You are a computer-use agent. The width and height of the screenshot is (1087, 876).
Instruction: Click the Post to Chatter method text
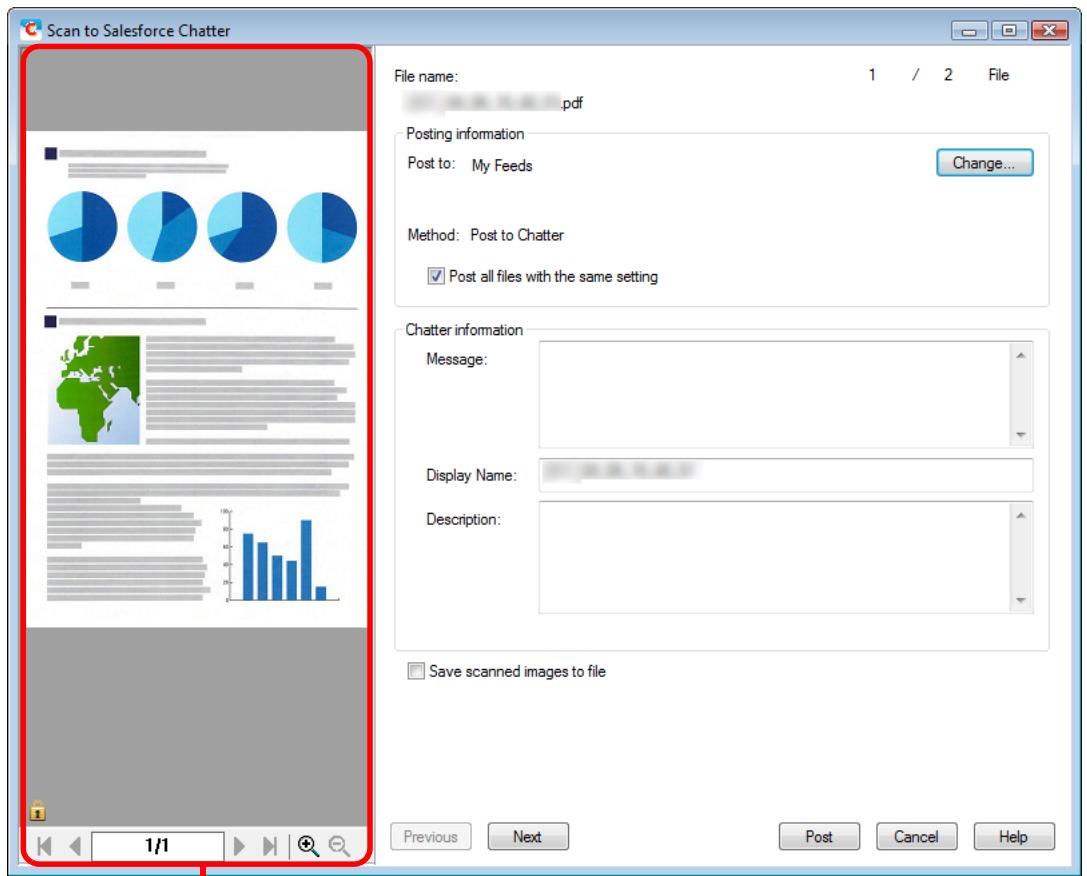(x=517, y=235)
